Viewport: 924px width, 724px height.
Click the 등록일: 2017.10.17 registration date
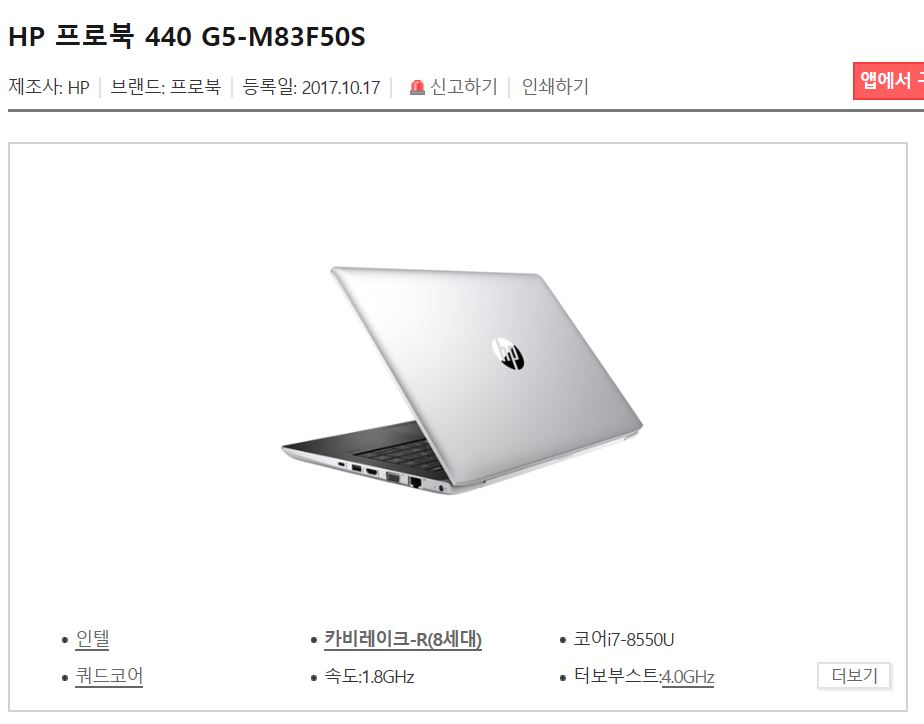coord(311,87)
